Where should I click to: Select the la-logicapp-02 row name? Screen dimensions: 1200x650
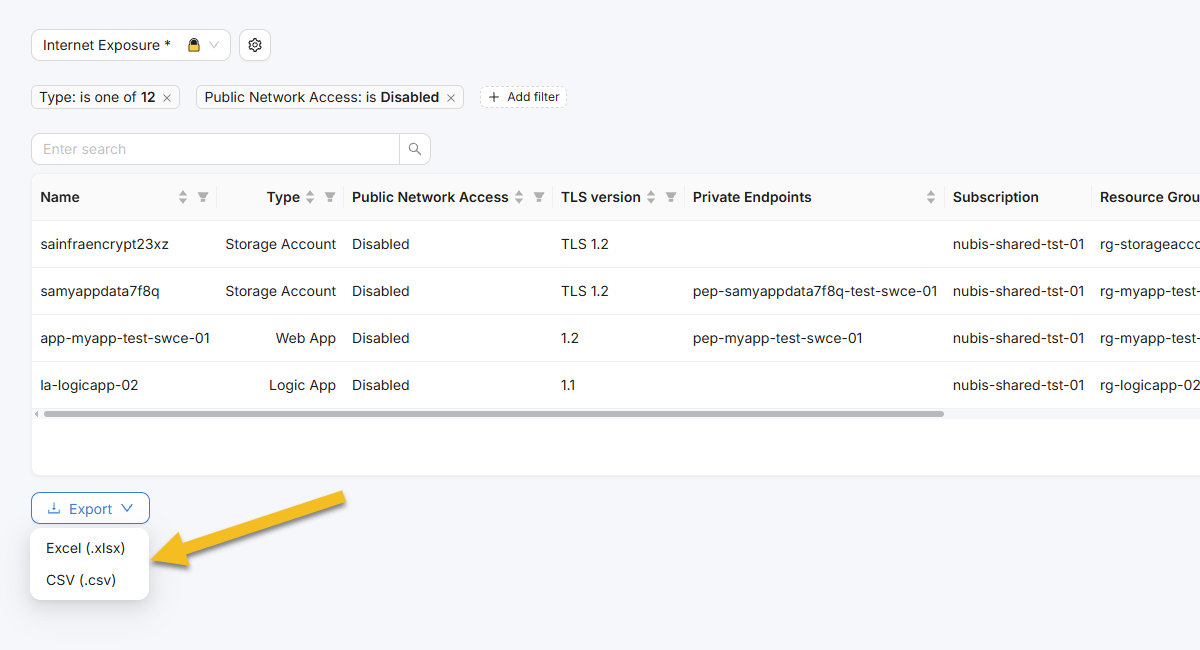pos(89,385)
